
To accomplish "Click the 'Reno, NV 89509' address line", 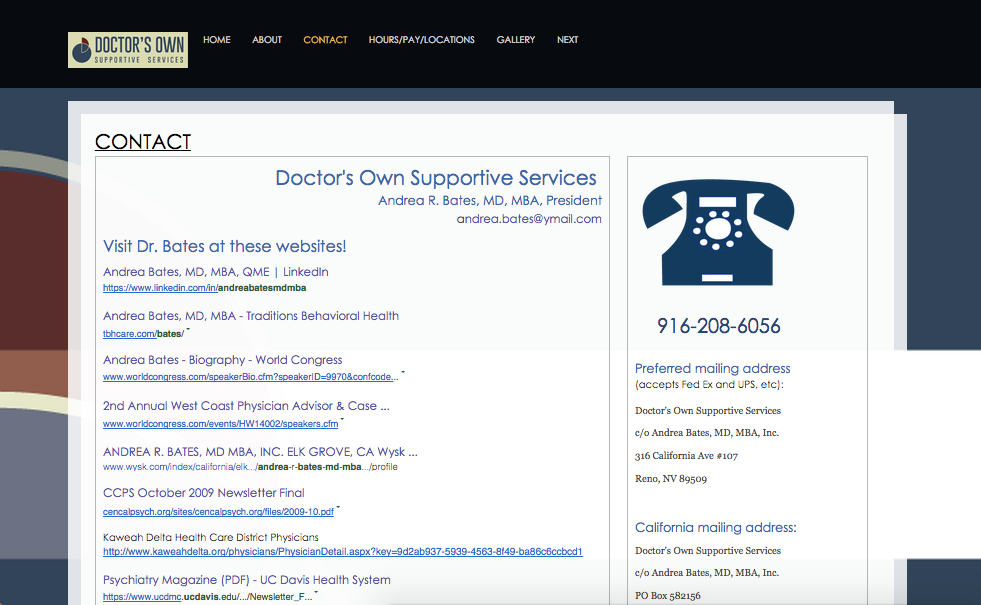I will tap(671, 479).
